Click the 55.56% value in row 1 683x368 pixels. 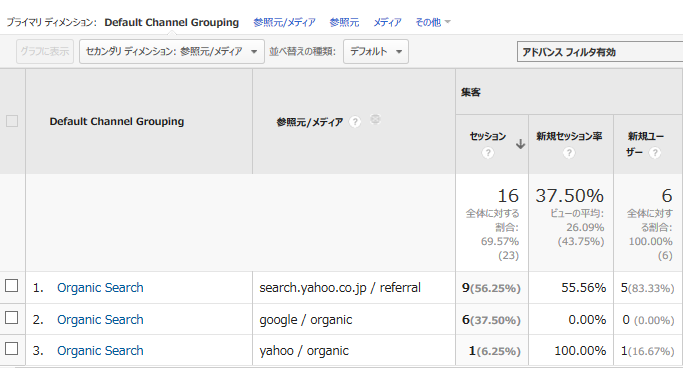(583, 287)
